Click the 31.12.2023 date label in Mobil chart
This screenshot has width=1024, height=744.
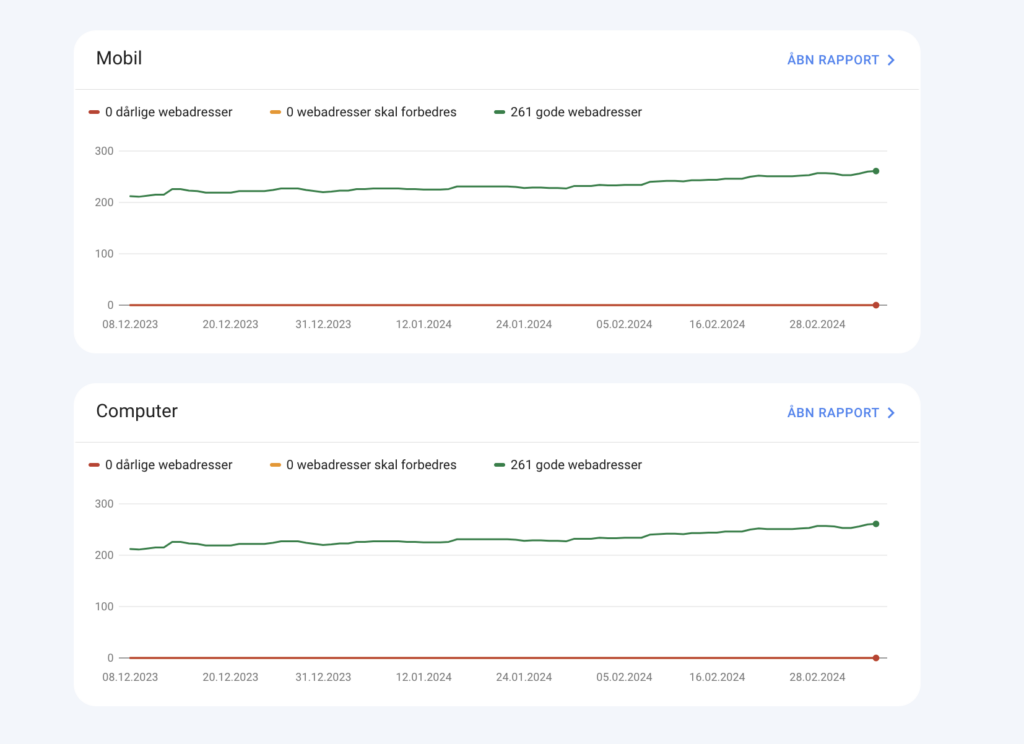point(323,325)
